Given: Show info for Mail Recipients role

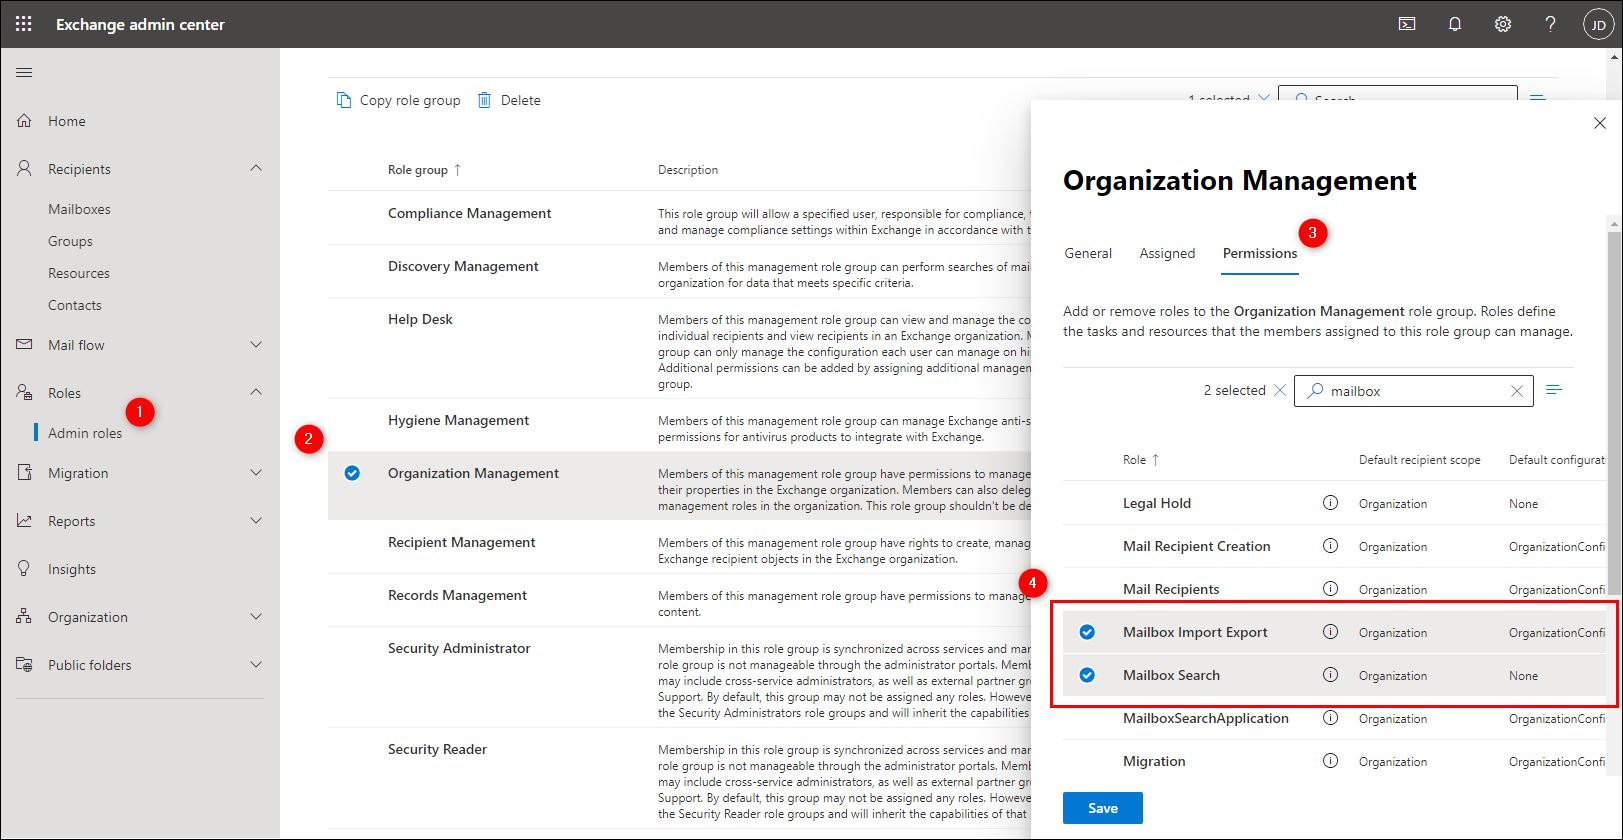Looking at the screenshot, I should [1330, 589].
